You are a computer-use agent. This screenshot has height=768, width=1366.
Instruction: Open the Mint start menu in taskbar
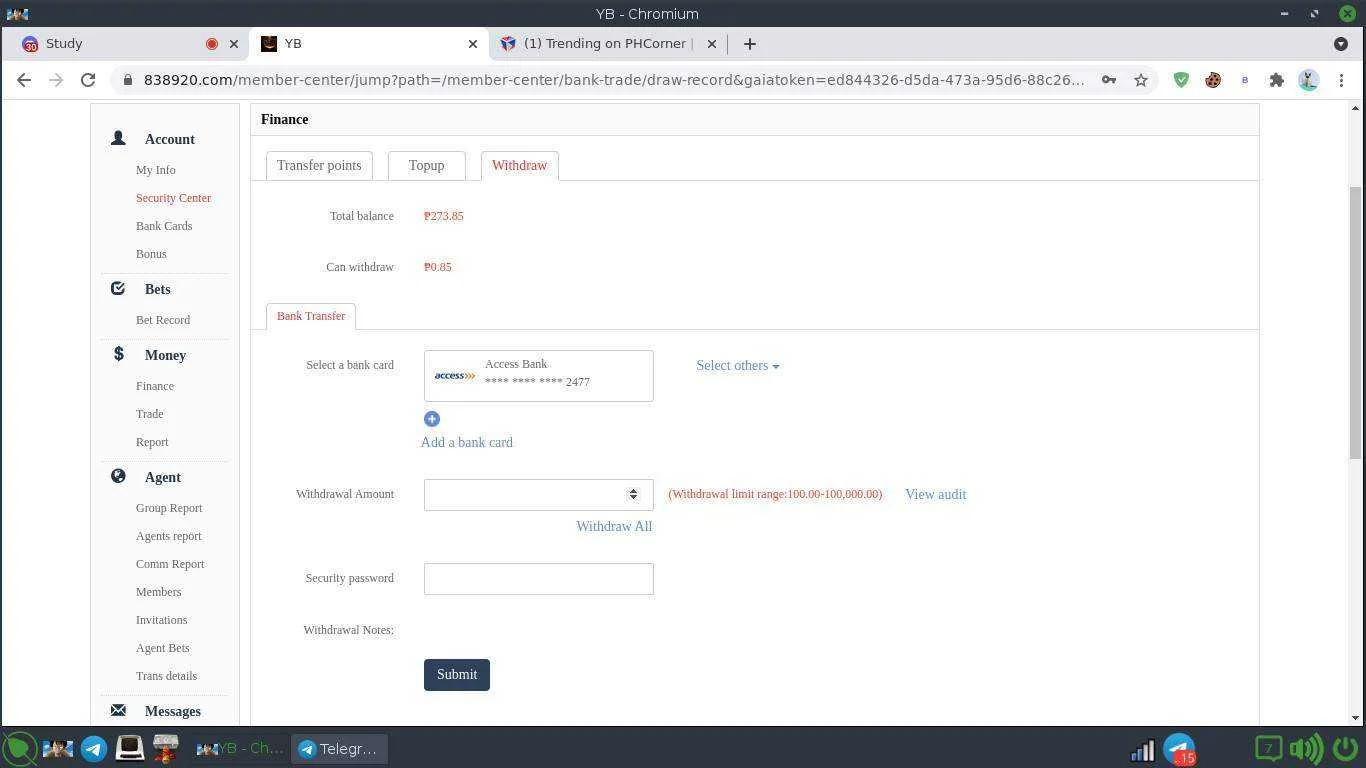click(x=19, y=748)
